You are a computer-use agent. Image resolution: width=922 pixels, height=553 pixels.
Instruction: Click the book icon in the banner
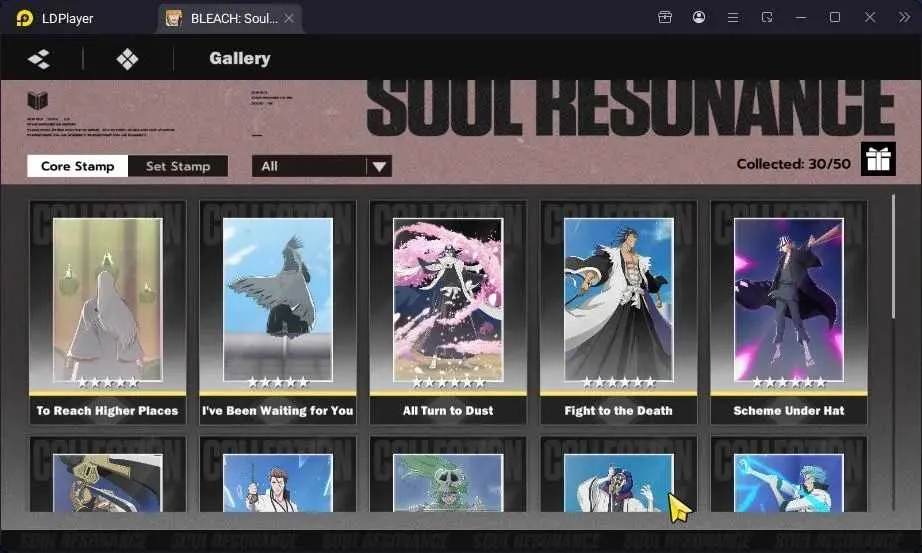click(x=37, y=101)
